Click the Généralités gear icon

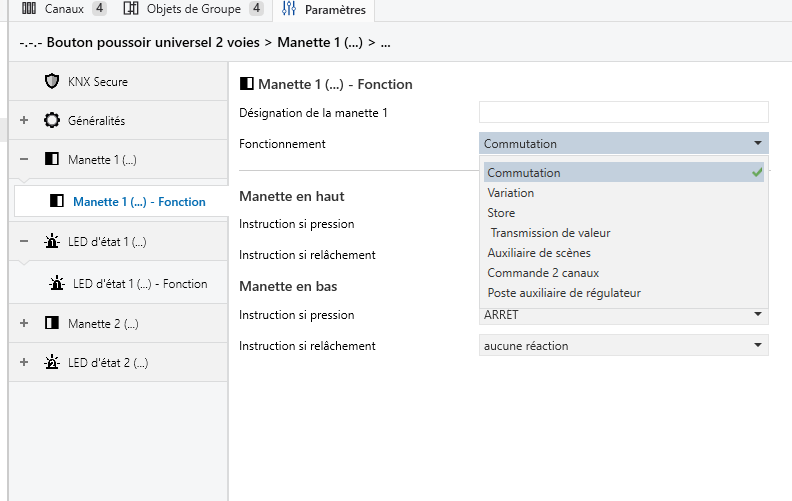click(52, 120)
